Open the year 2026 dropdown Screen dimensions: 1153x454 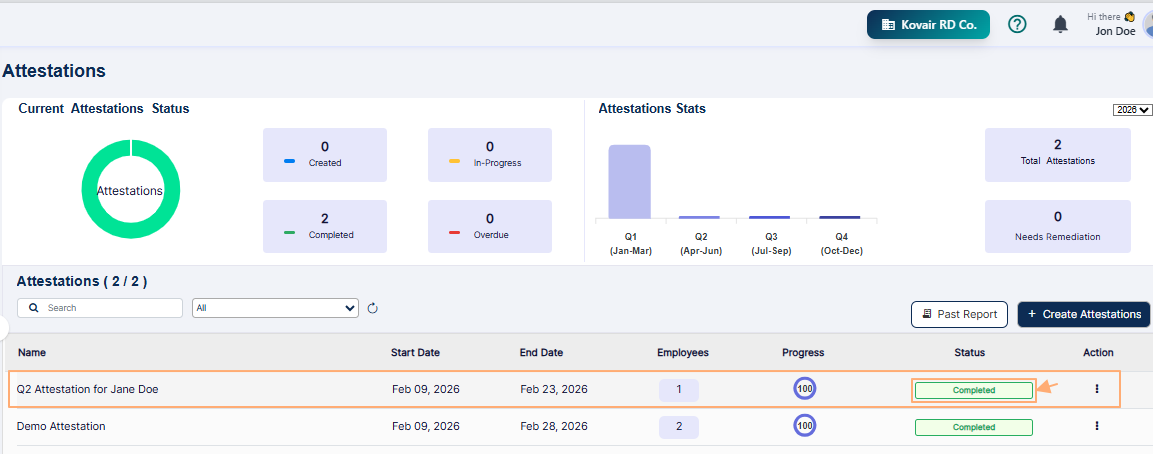click(1132, 110)
